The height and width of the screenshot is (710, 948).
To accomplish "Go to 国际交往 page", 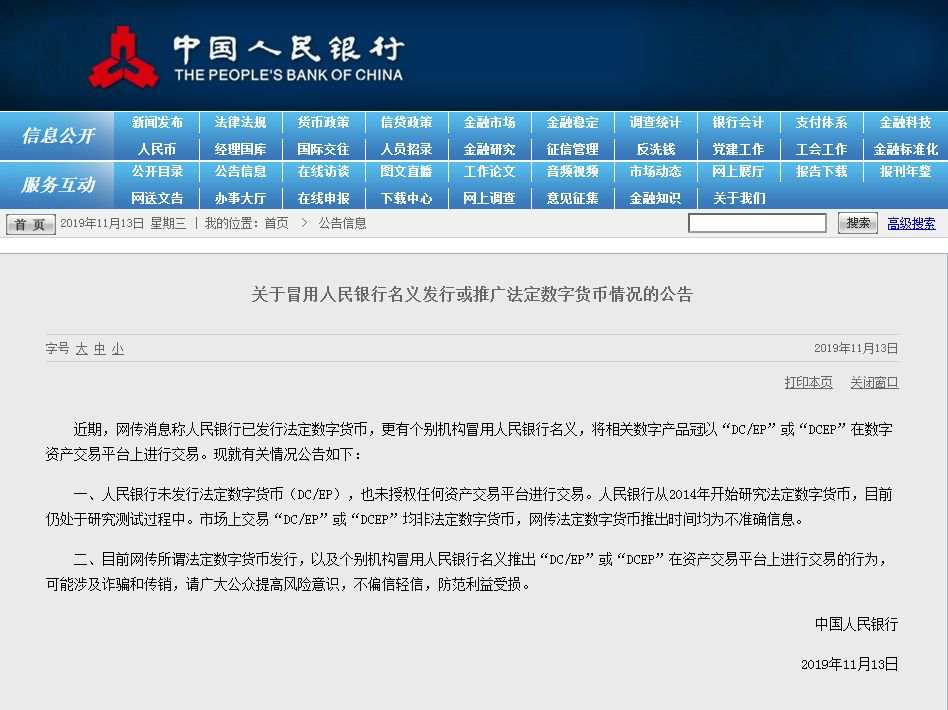I will click(323, 149).
